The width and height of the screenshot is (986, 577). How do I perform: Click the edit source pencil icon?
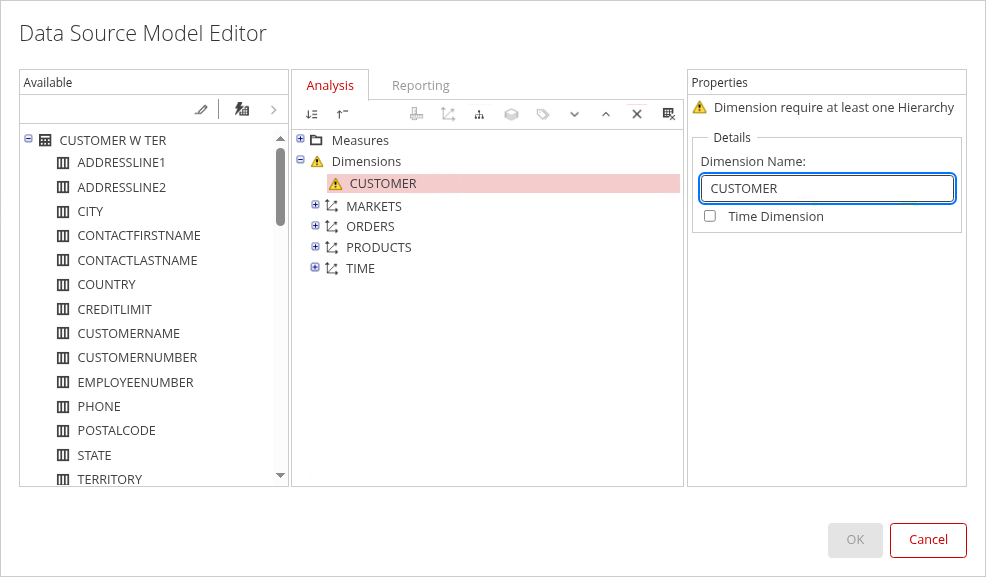pos(201,110)
